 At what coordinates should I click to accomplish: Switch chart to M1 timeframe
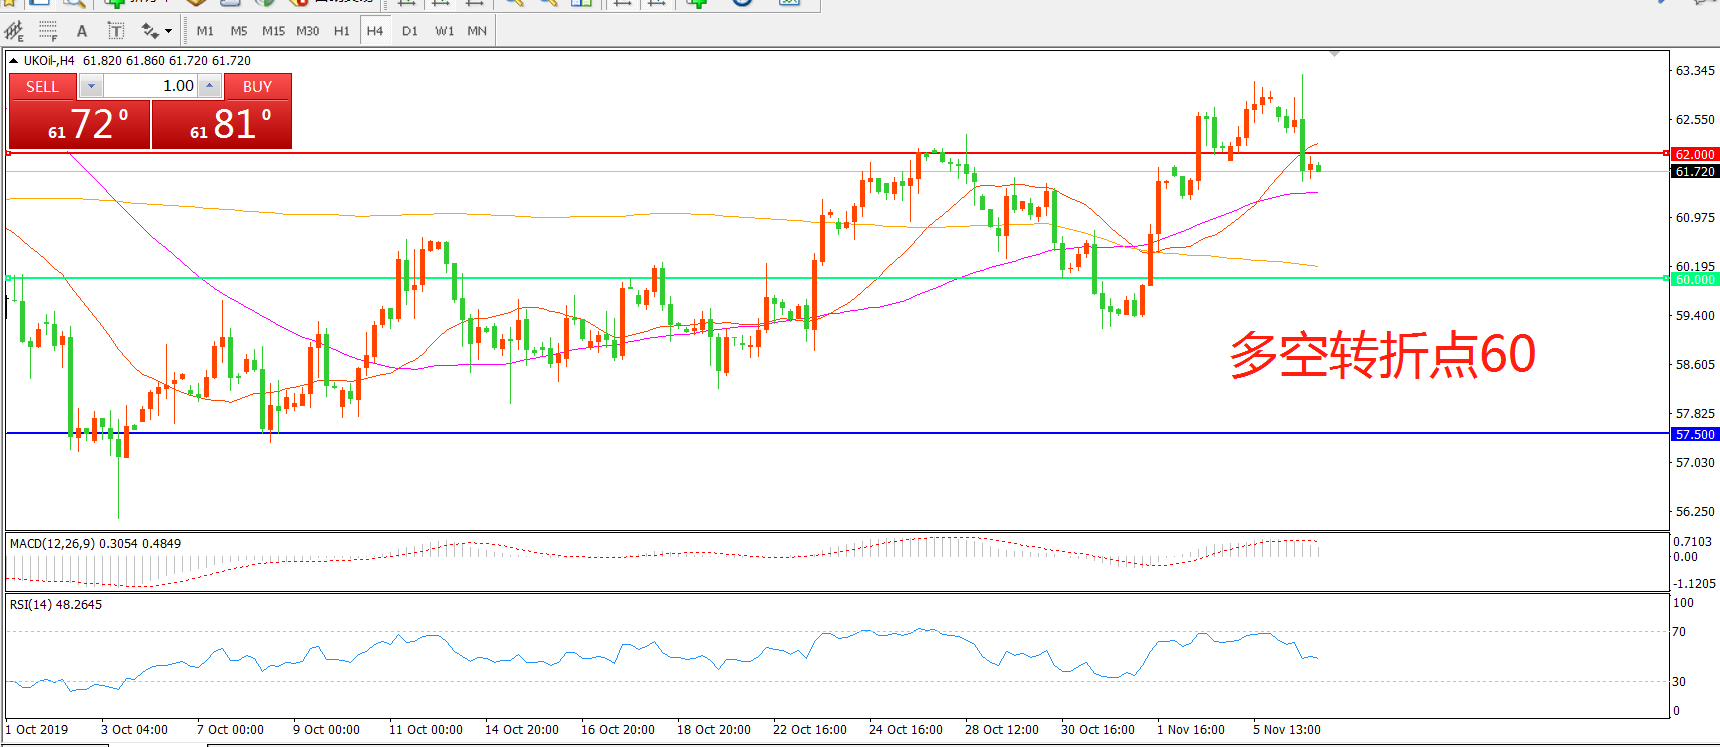click(205, 31)
